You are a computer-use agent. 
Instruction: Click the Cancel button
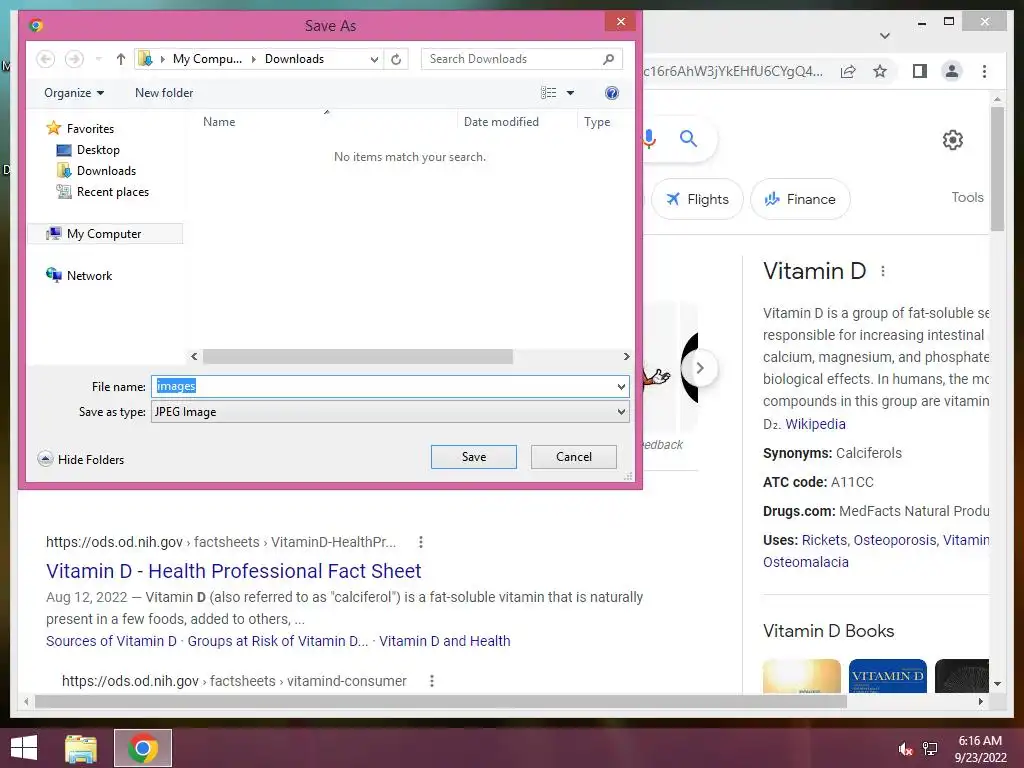(573, 456)
